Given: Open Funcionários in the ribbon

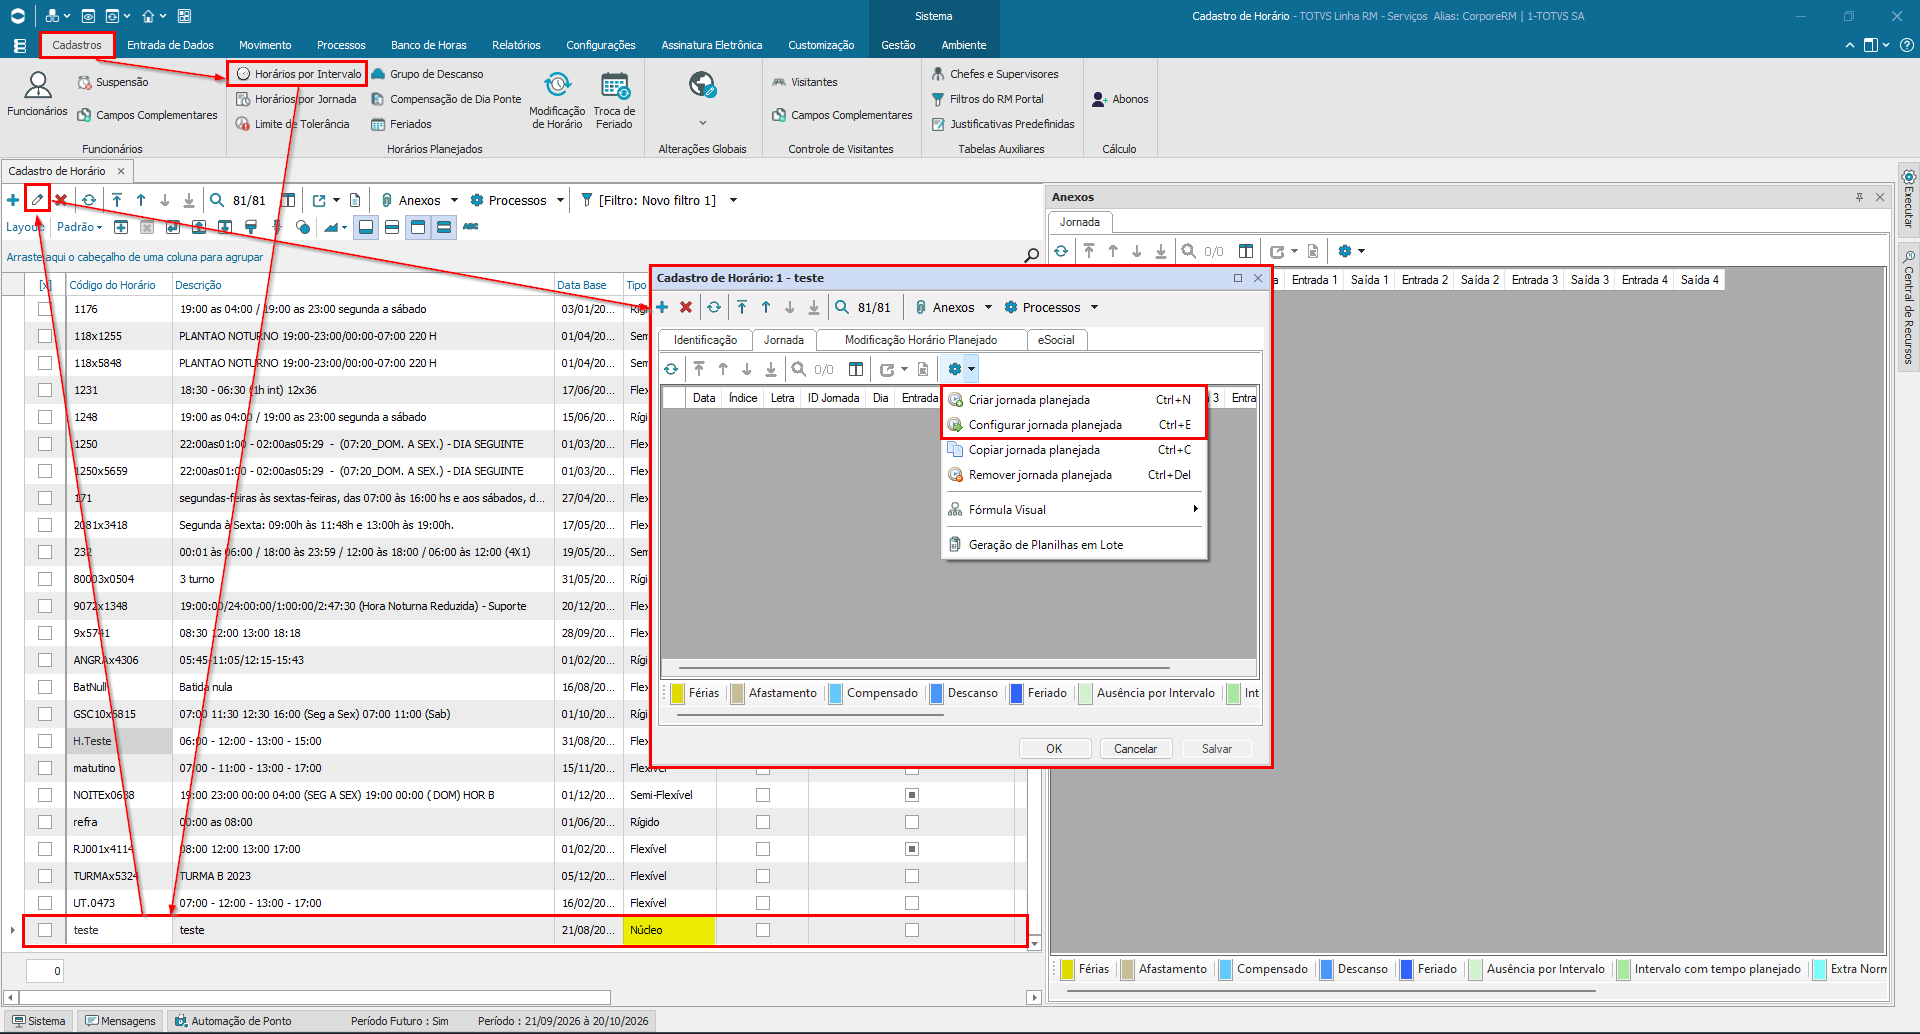Looking at the screenshot, I should (x=37, y=94).
